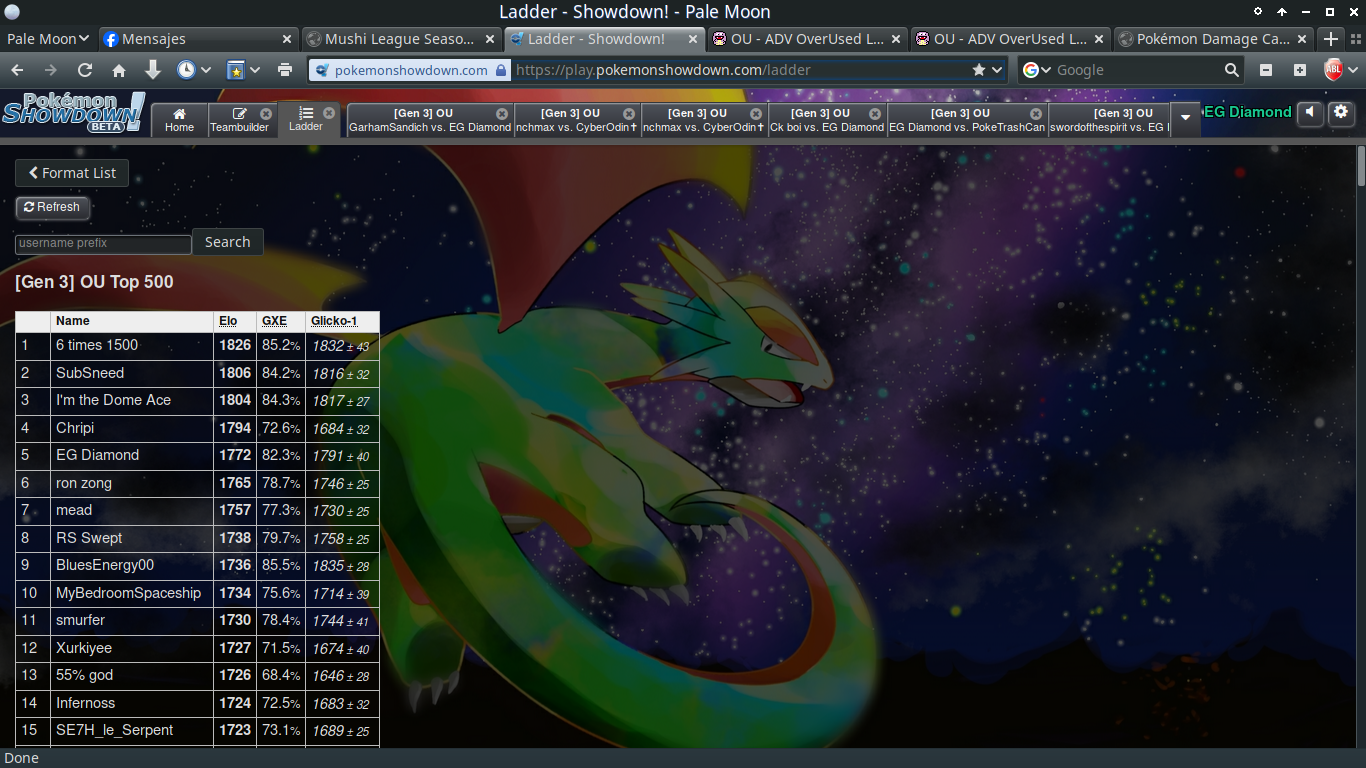Refresh the ladder rankings

(52, 207)
